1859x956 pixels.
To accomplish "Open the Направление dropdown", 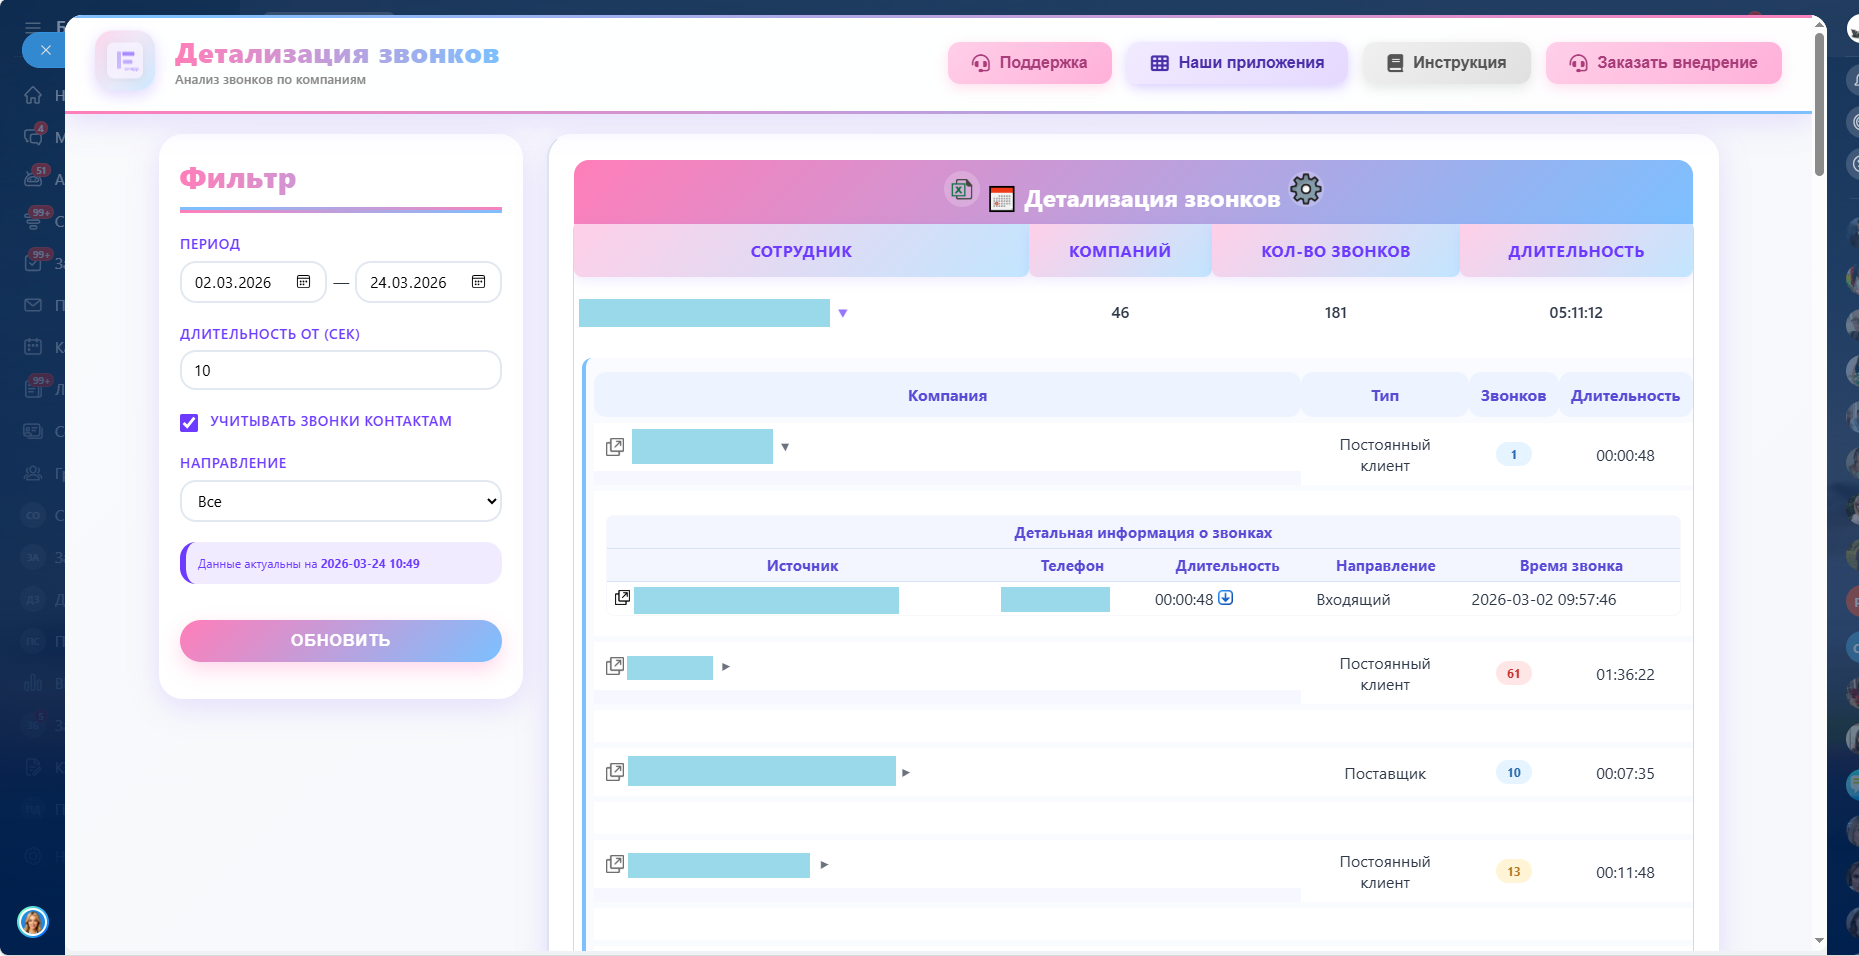I will click(340, 501).
